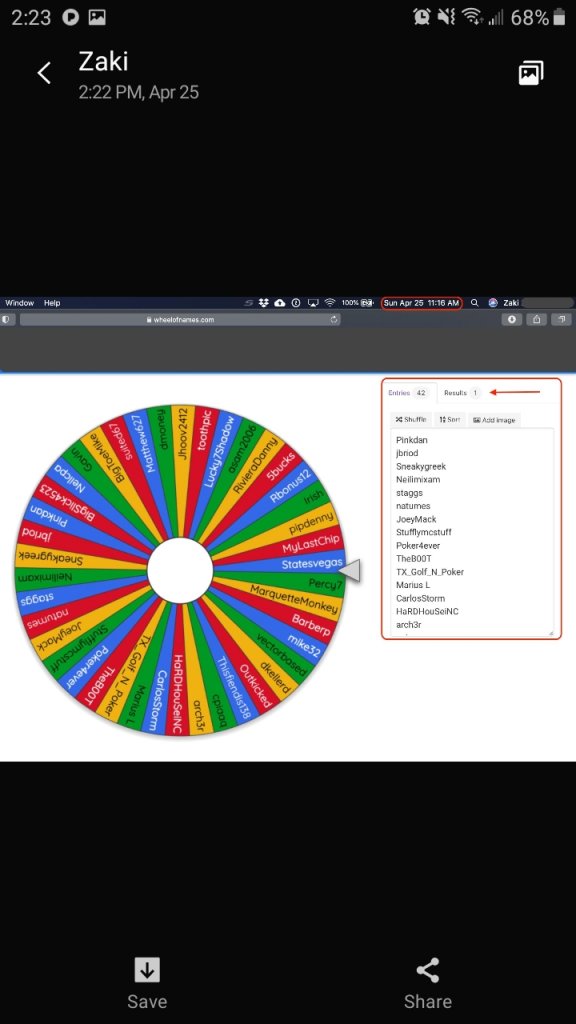Click the Sort button
The image size is (576, 1024).
pos(450,420)
